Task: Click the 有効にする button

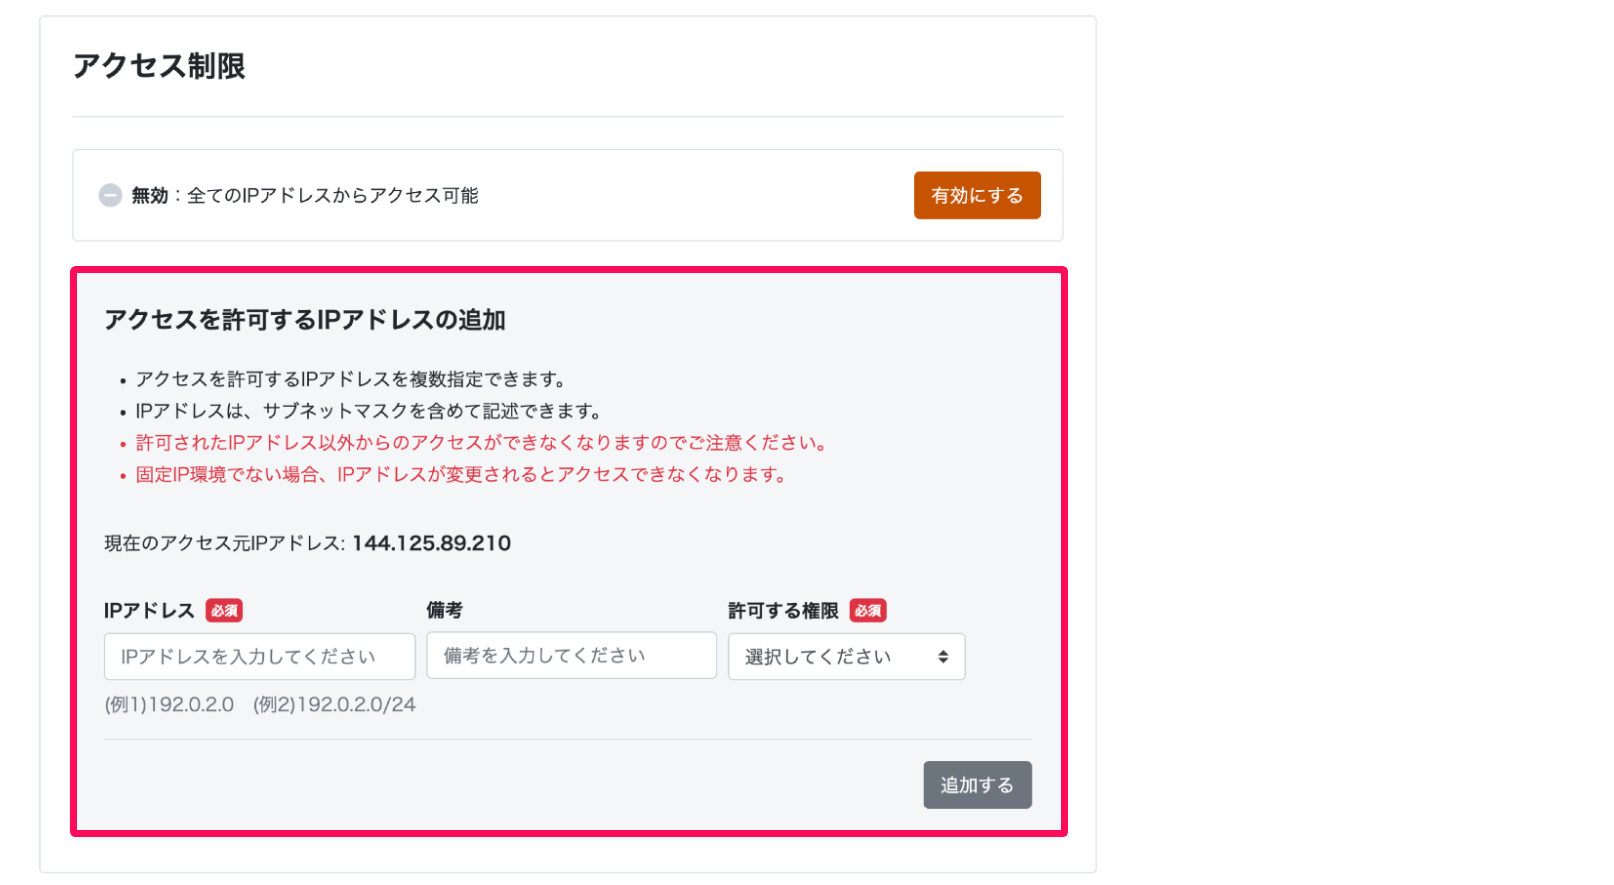Action: [x=977, y=195]
